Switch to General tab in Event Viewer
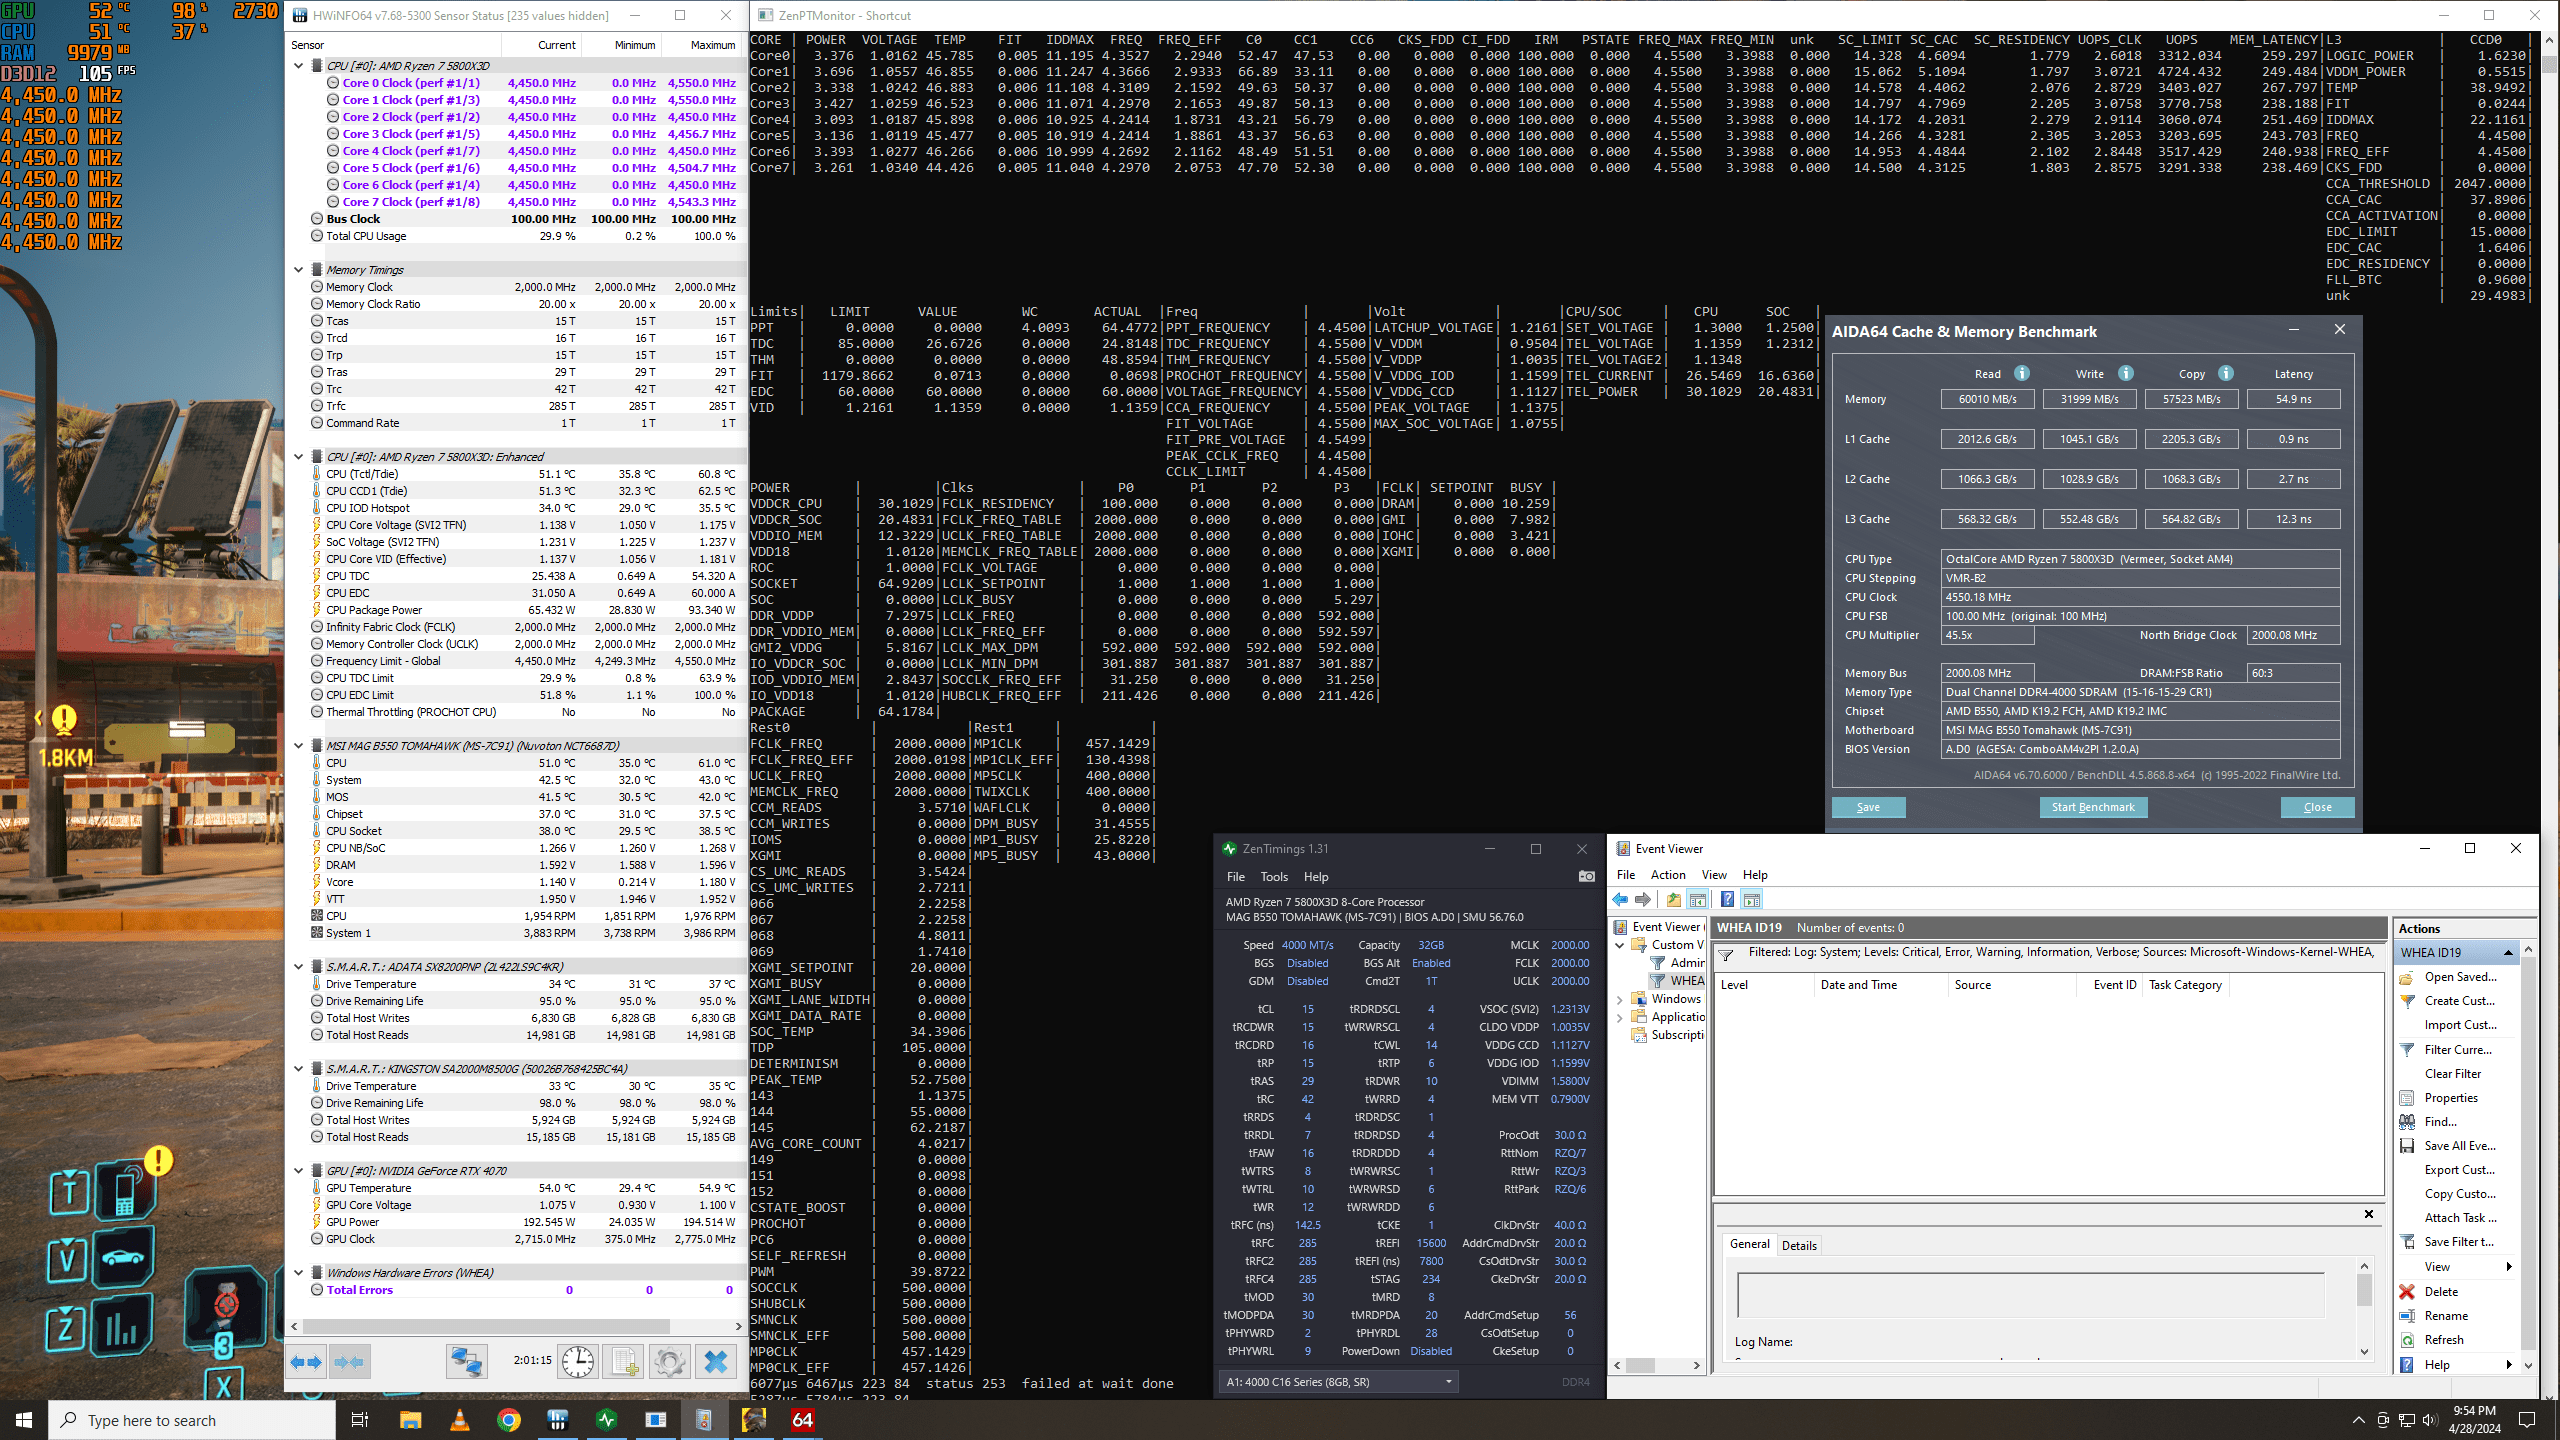Image resolution: width=2560 pixels, height=1440 pixels. 1749,1244
